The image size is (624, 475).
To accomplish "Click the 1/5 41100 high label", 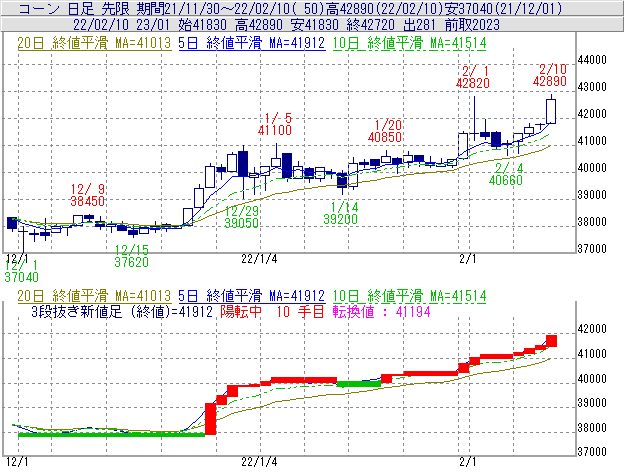I will 275,124.
